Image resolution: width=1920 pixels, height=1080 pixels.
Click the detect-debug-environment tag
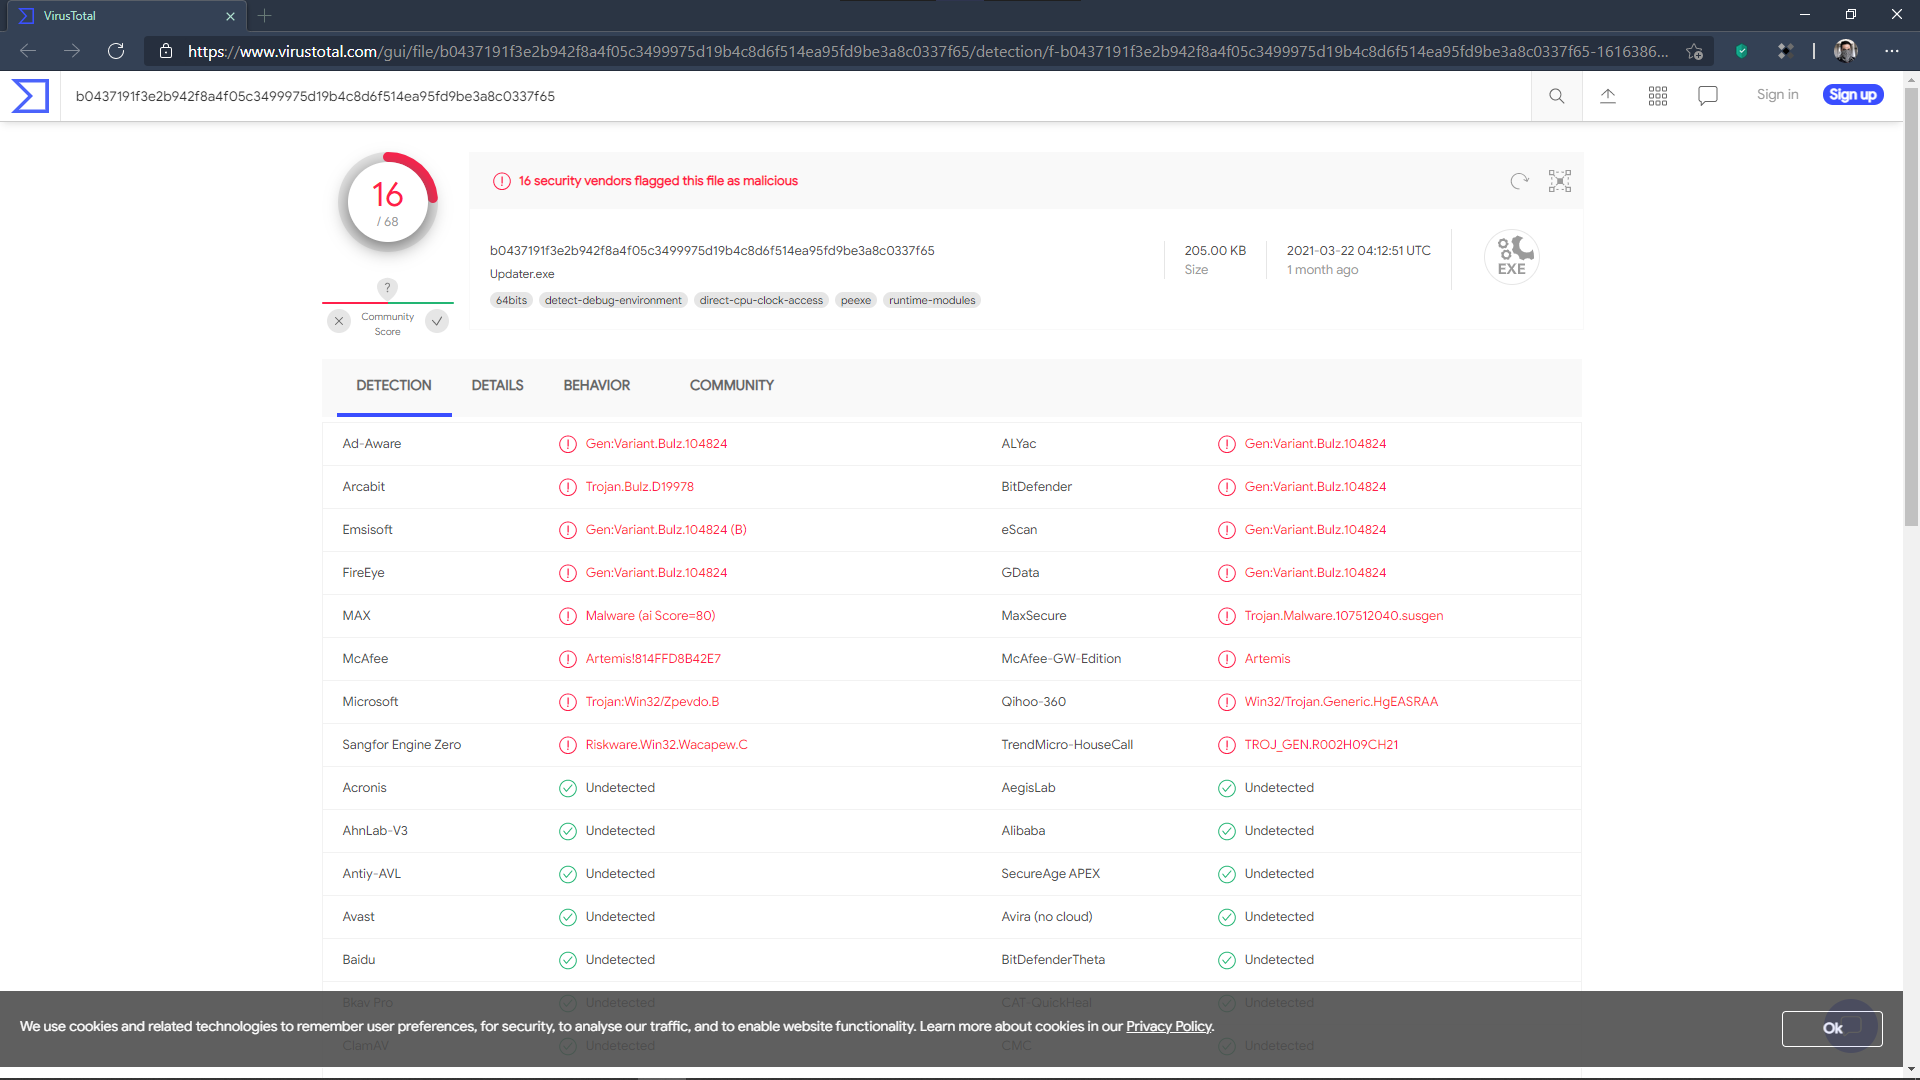(613, 300)
